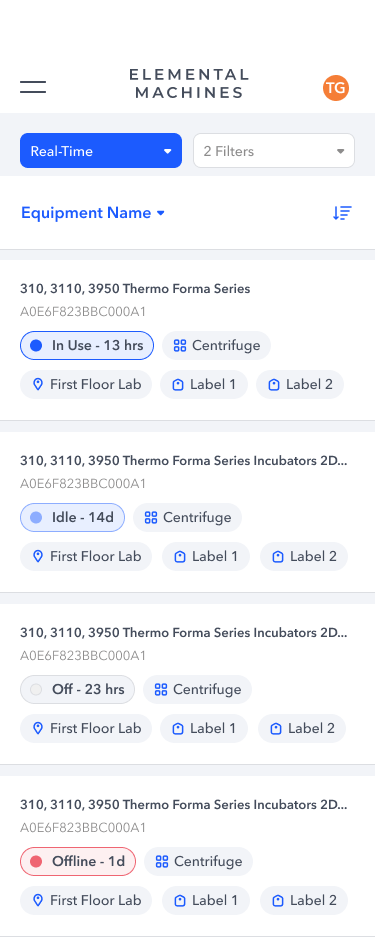Select the In Use - 13 hrs status chip
Viewport: 375px width, 937px height.
(87, 345)
